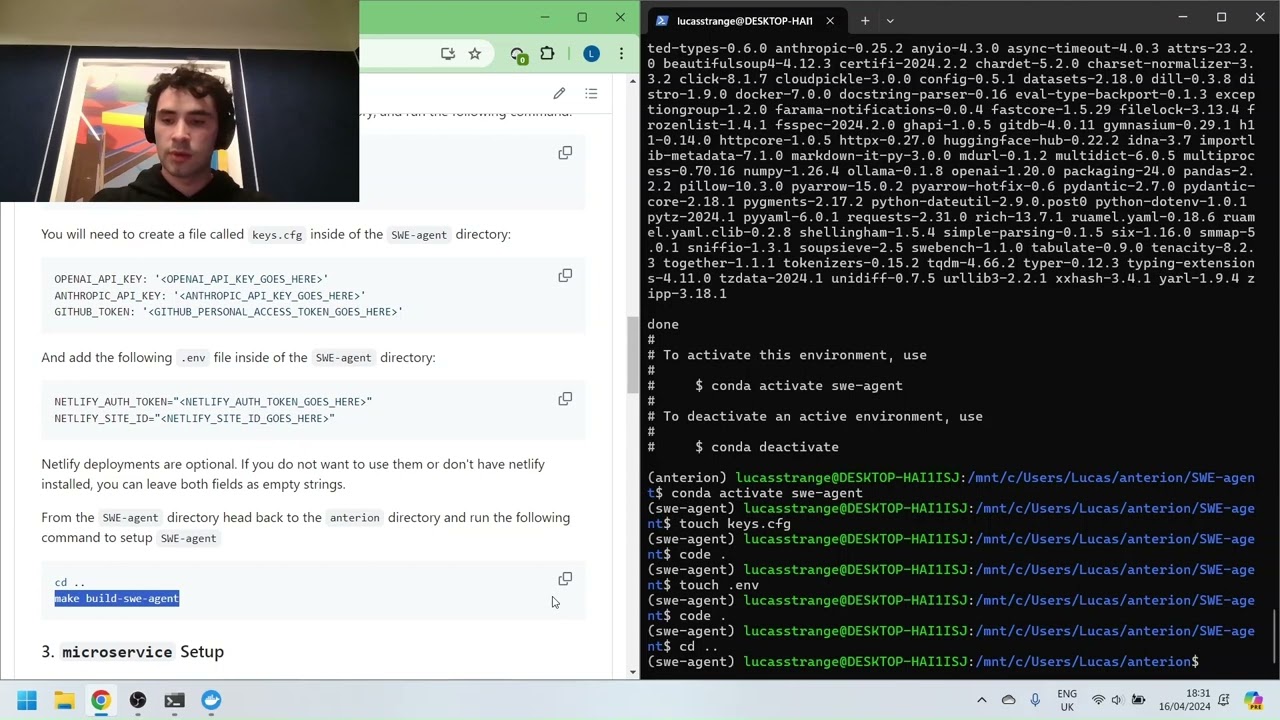Viewport: 1280px width, 720px height.
Task: Open the ENG UK language switcher
Action: [x=1067, y=700]
